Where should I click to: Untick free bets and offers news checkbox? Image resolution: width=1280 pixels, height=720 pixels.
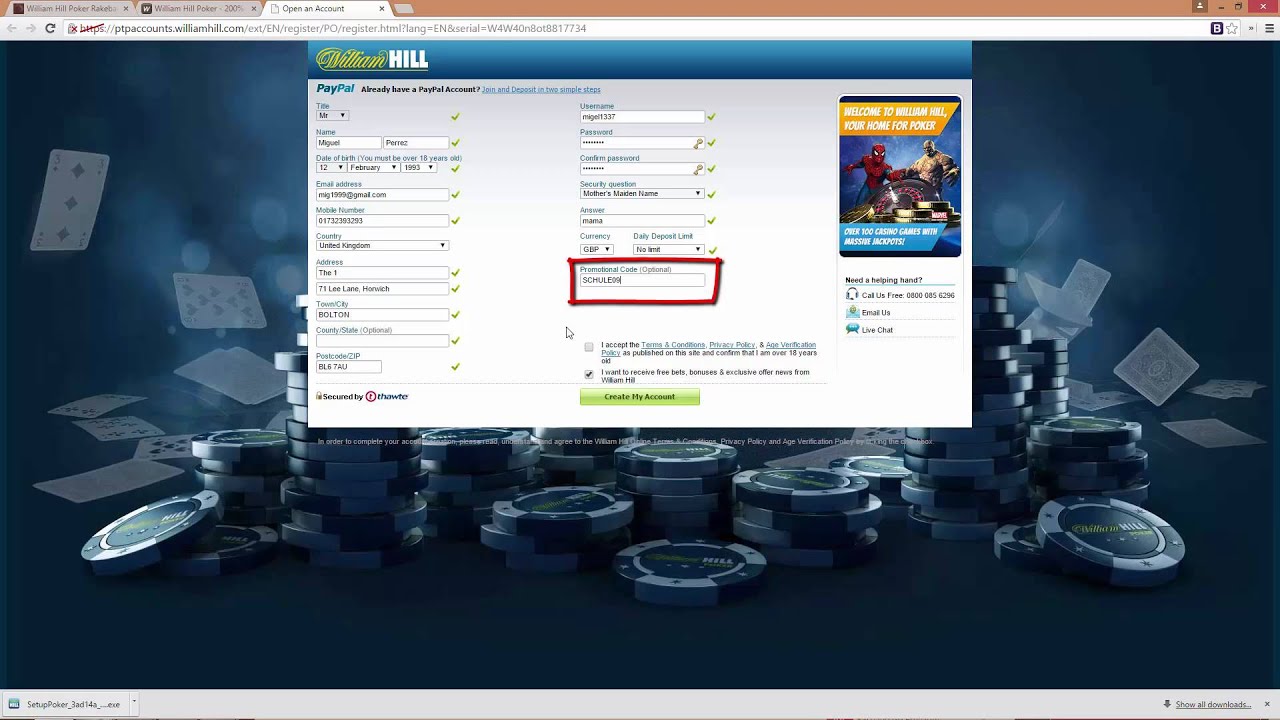[x=588, y=374]
